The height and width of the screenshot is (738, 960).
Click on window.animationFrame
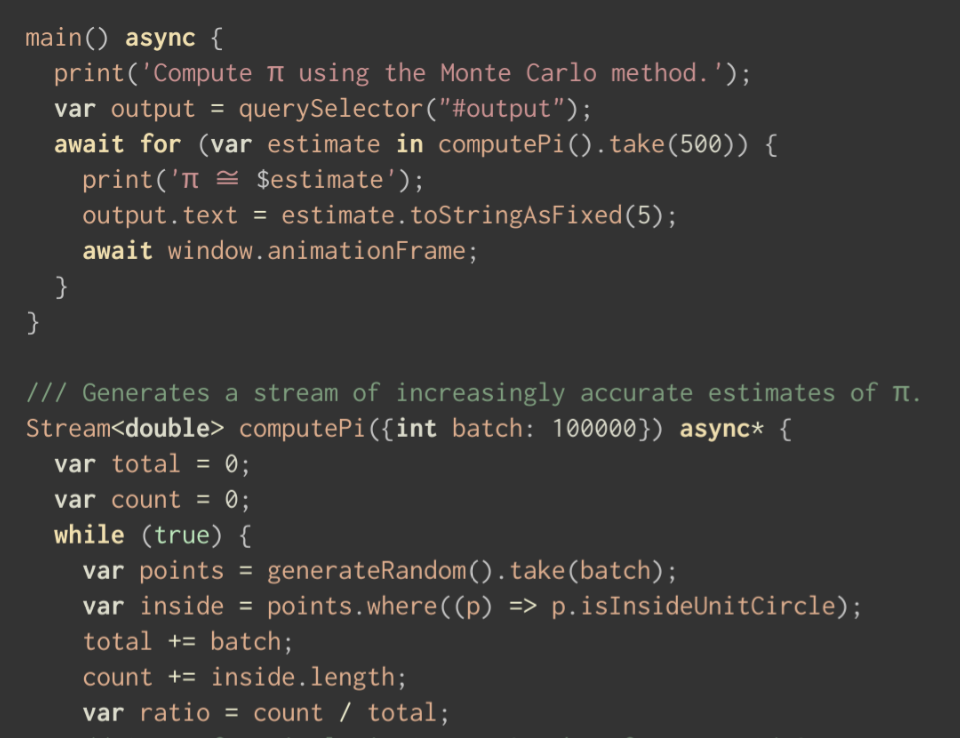point(316,250)
